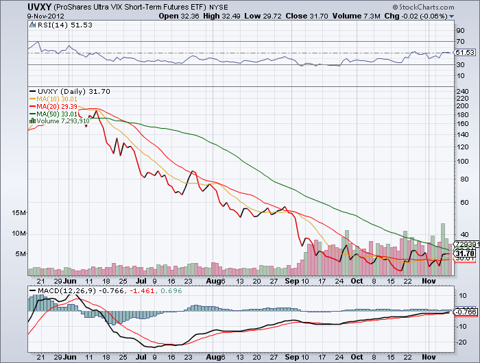Click the ProShares Ultra VIX Short-Term Futures ETF name
The width and height of the screenshot is (480, 363).
point(130,7)
